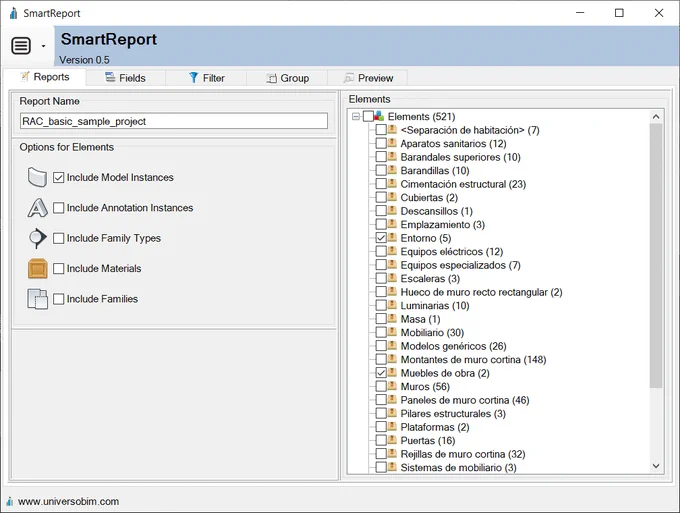Screen dimensions: 680x513
Task: Switch to the Reports tab
Action: tap(45, 77)
